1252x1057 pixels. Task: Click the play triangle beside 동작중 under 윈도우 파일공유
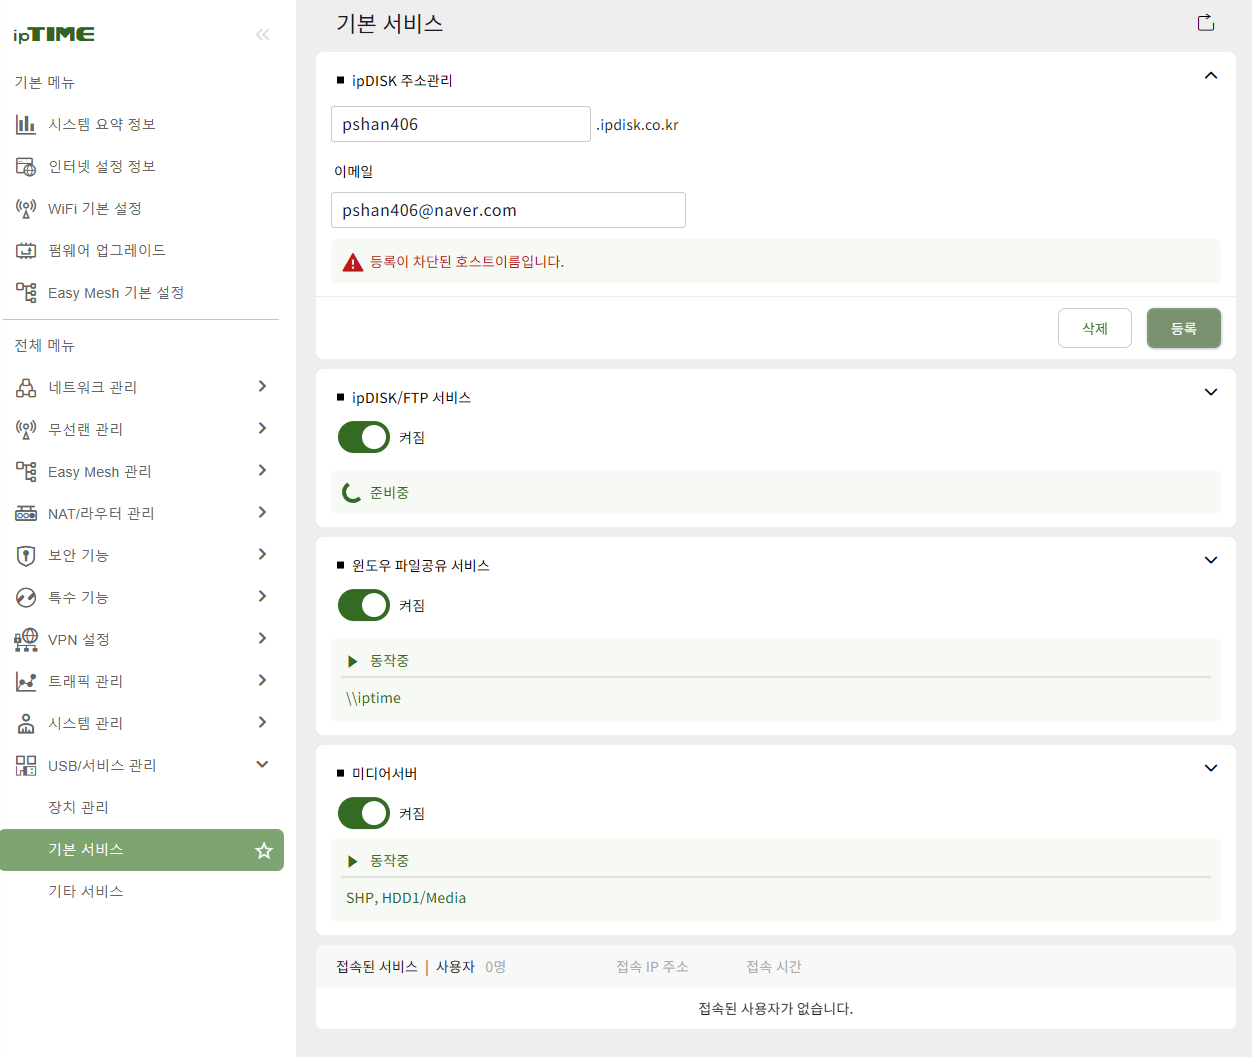[x=352, y=661]
